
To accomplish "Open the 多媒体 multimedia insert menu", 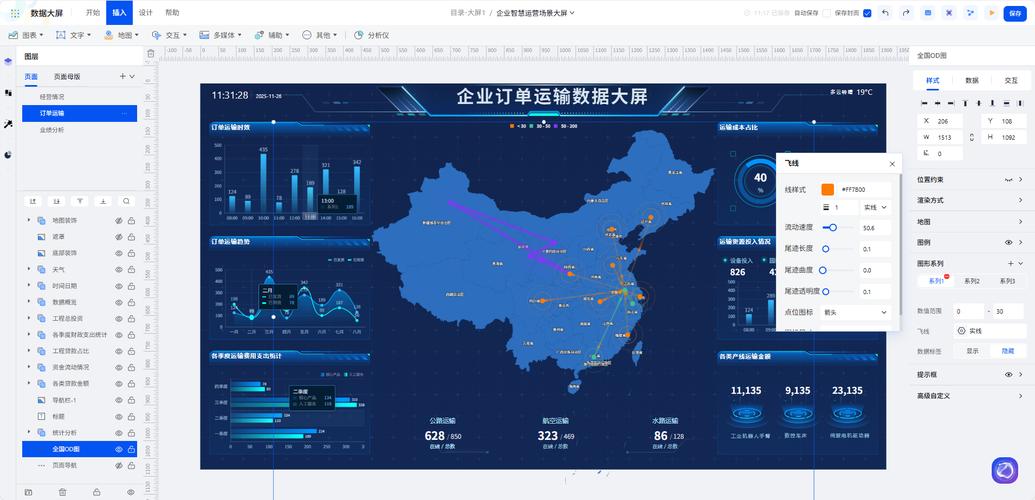I will click(220, 35).
